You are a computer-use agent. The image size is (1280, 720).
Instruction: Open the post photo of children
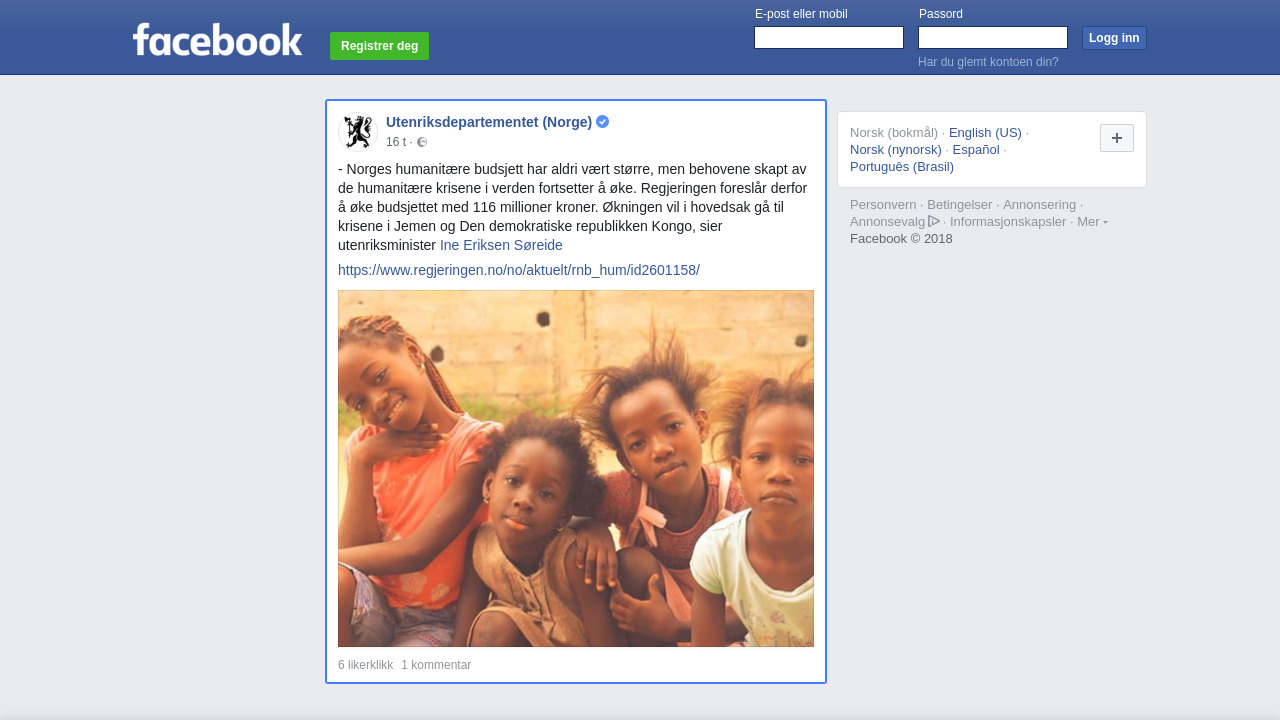click(576, 468)
